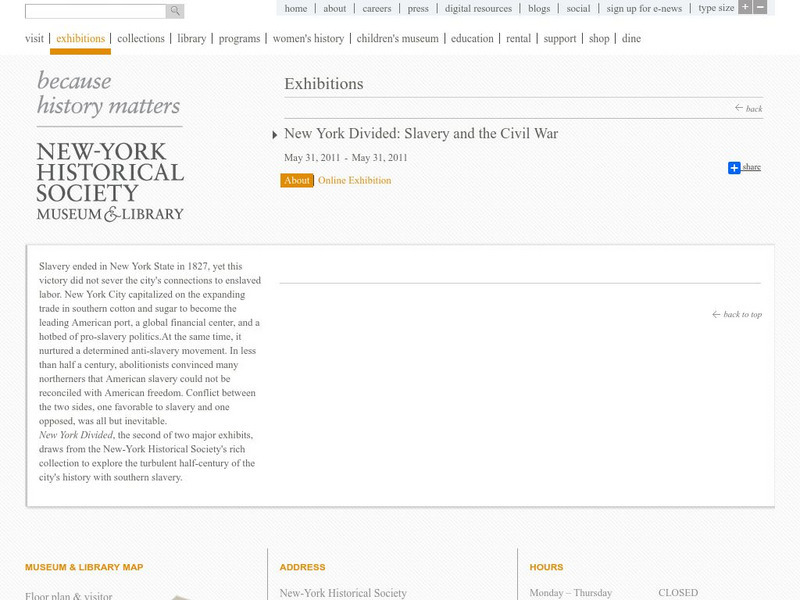The height and width of the screenshot is (600, 800).
Task: Click the Monday – Thursday hours text
Action: 570,593
